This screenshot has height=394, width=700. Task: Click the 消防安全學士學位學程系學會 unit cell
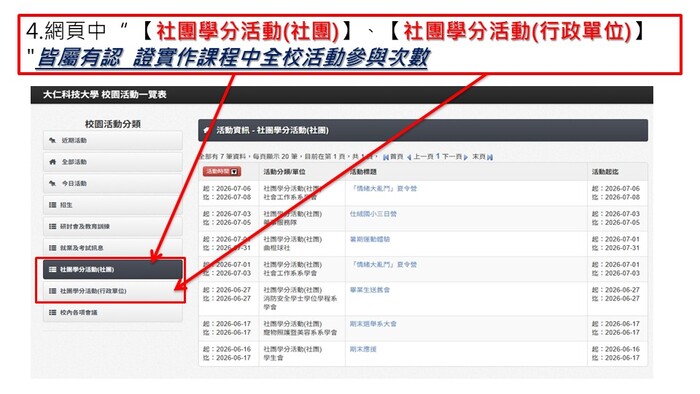[x=300, y=303]
